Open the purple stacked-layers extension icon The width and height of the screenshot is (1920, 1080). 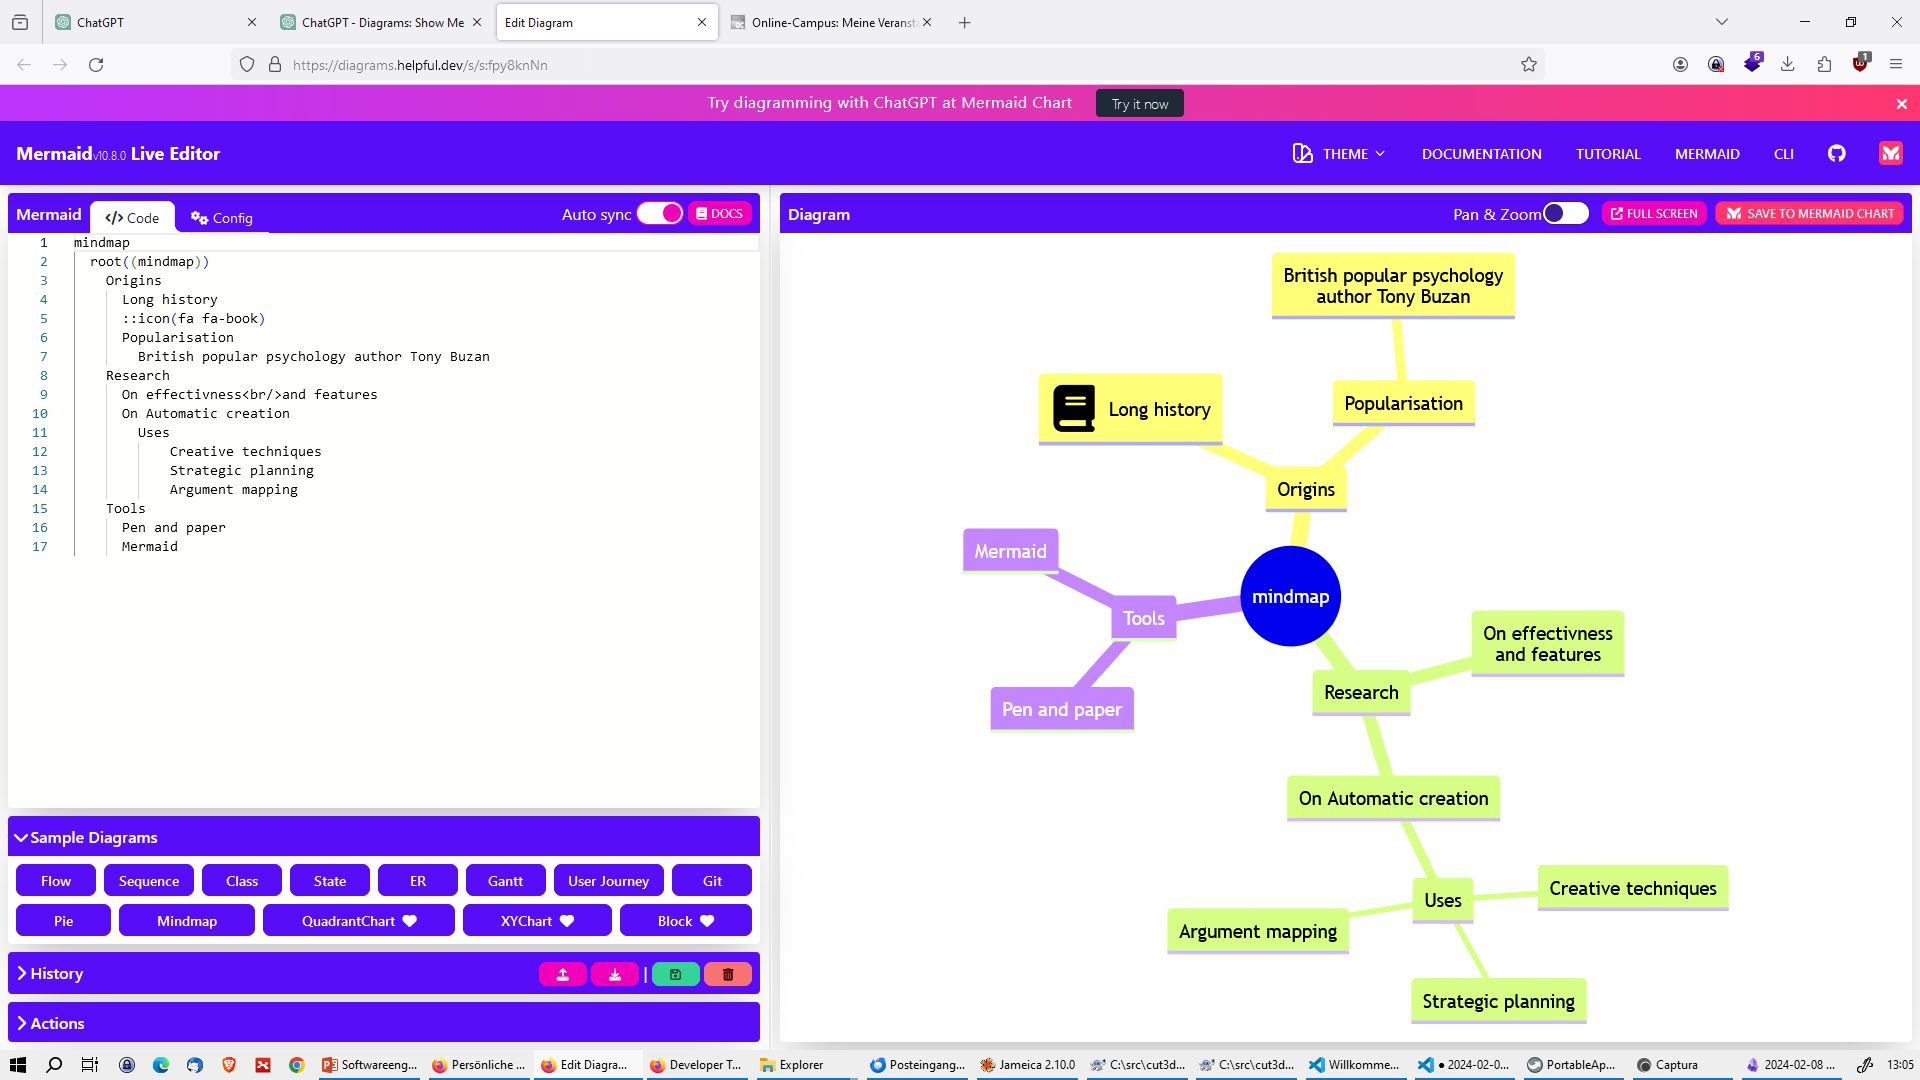[x=1752, y=64]
